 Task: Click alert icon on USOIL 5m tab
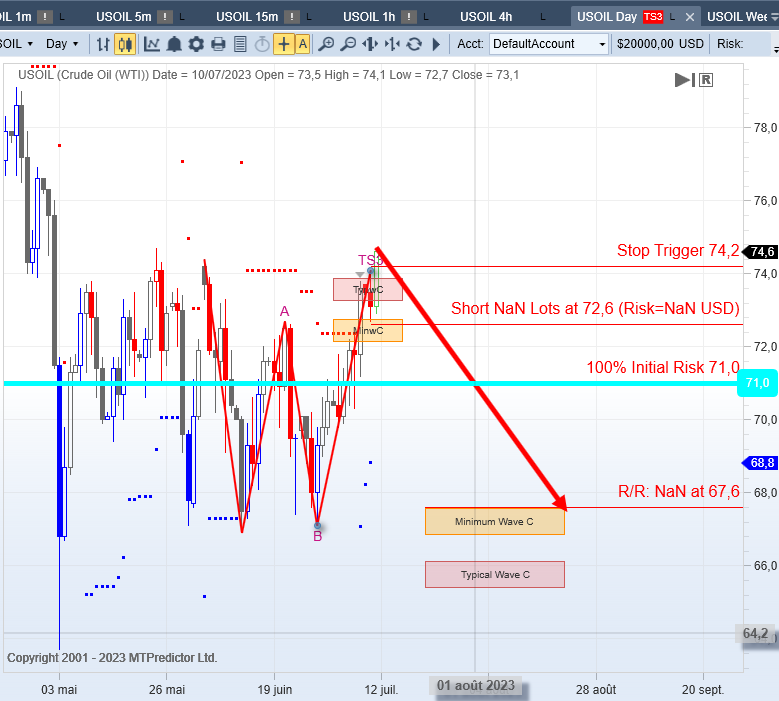point(164,17)
